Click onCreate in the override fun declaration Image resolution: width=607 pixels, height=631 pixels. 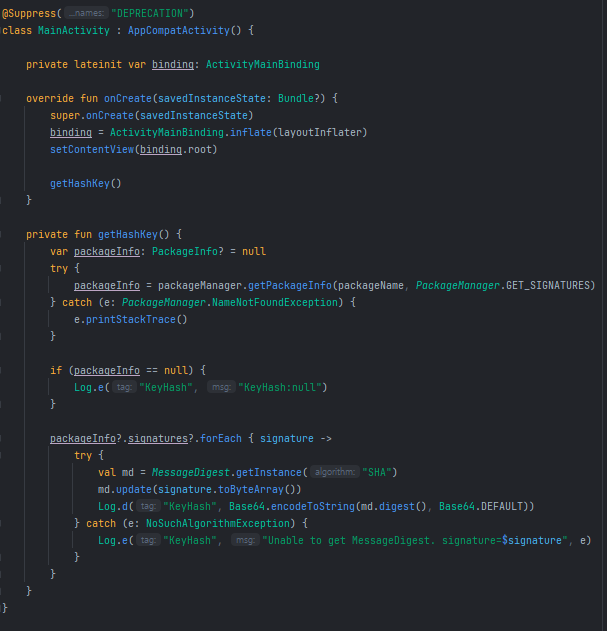(128, 99)
